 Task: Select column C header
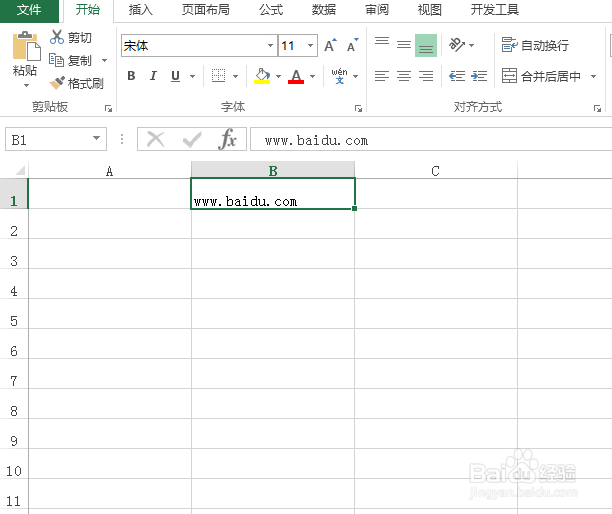pyautogui.click(x=436, y=171)
